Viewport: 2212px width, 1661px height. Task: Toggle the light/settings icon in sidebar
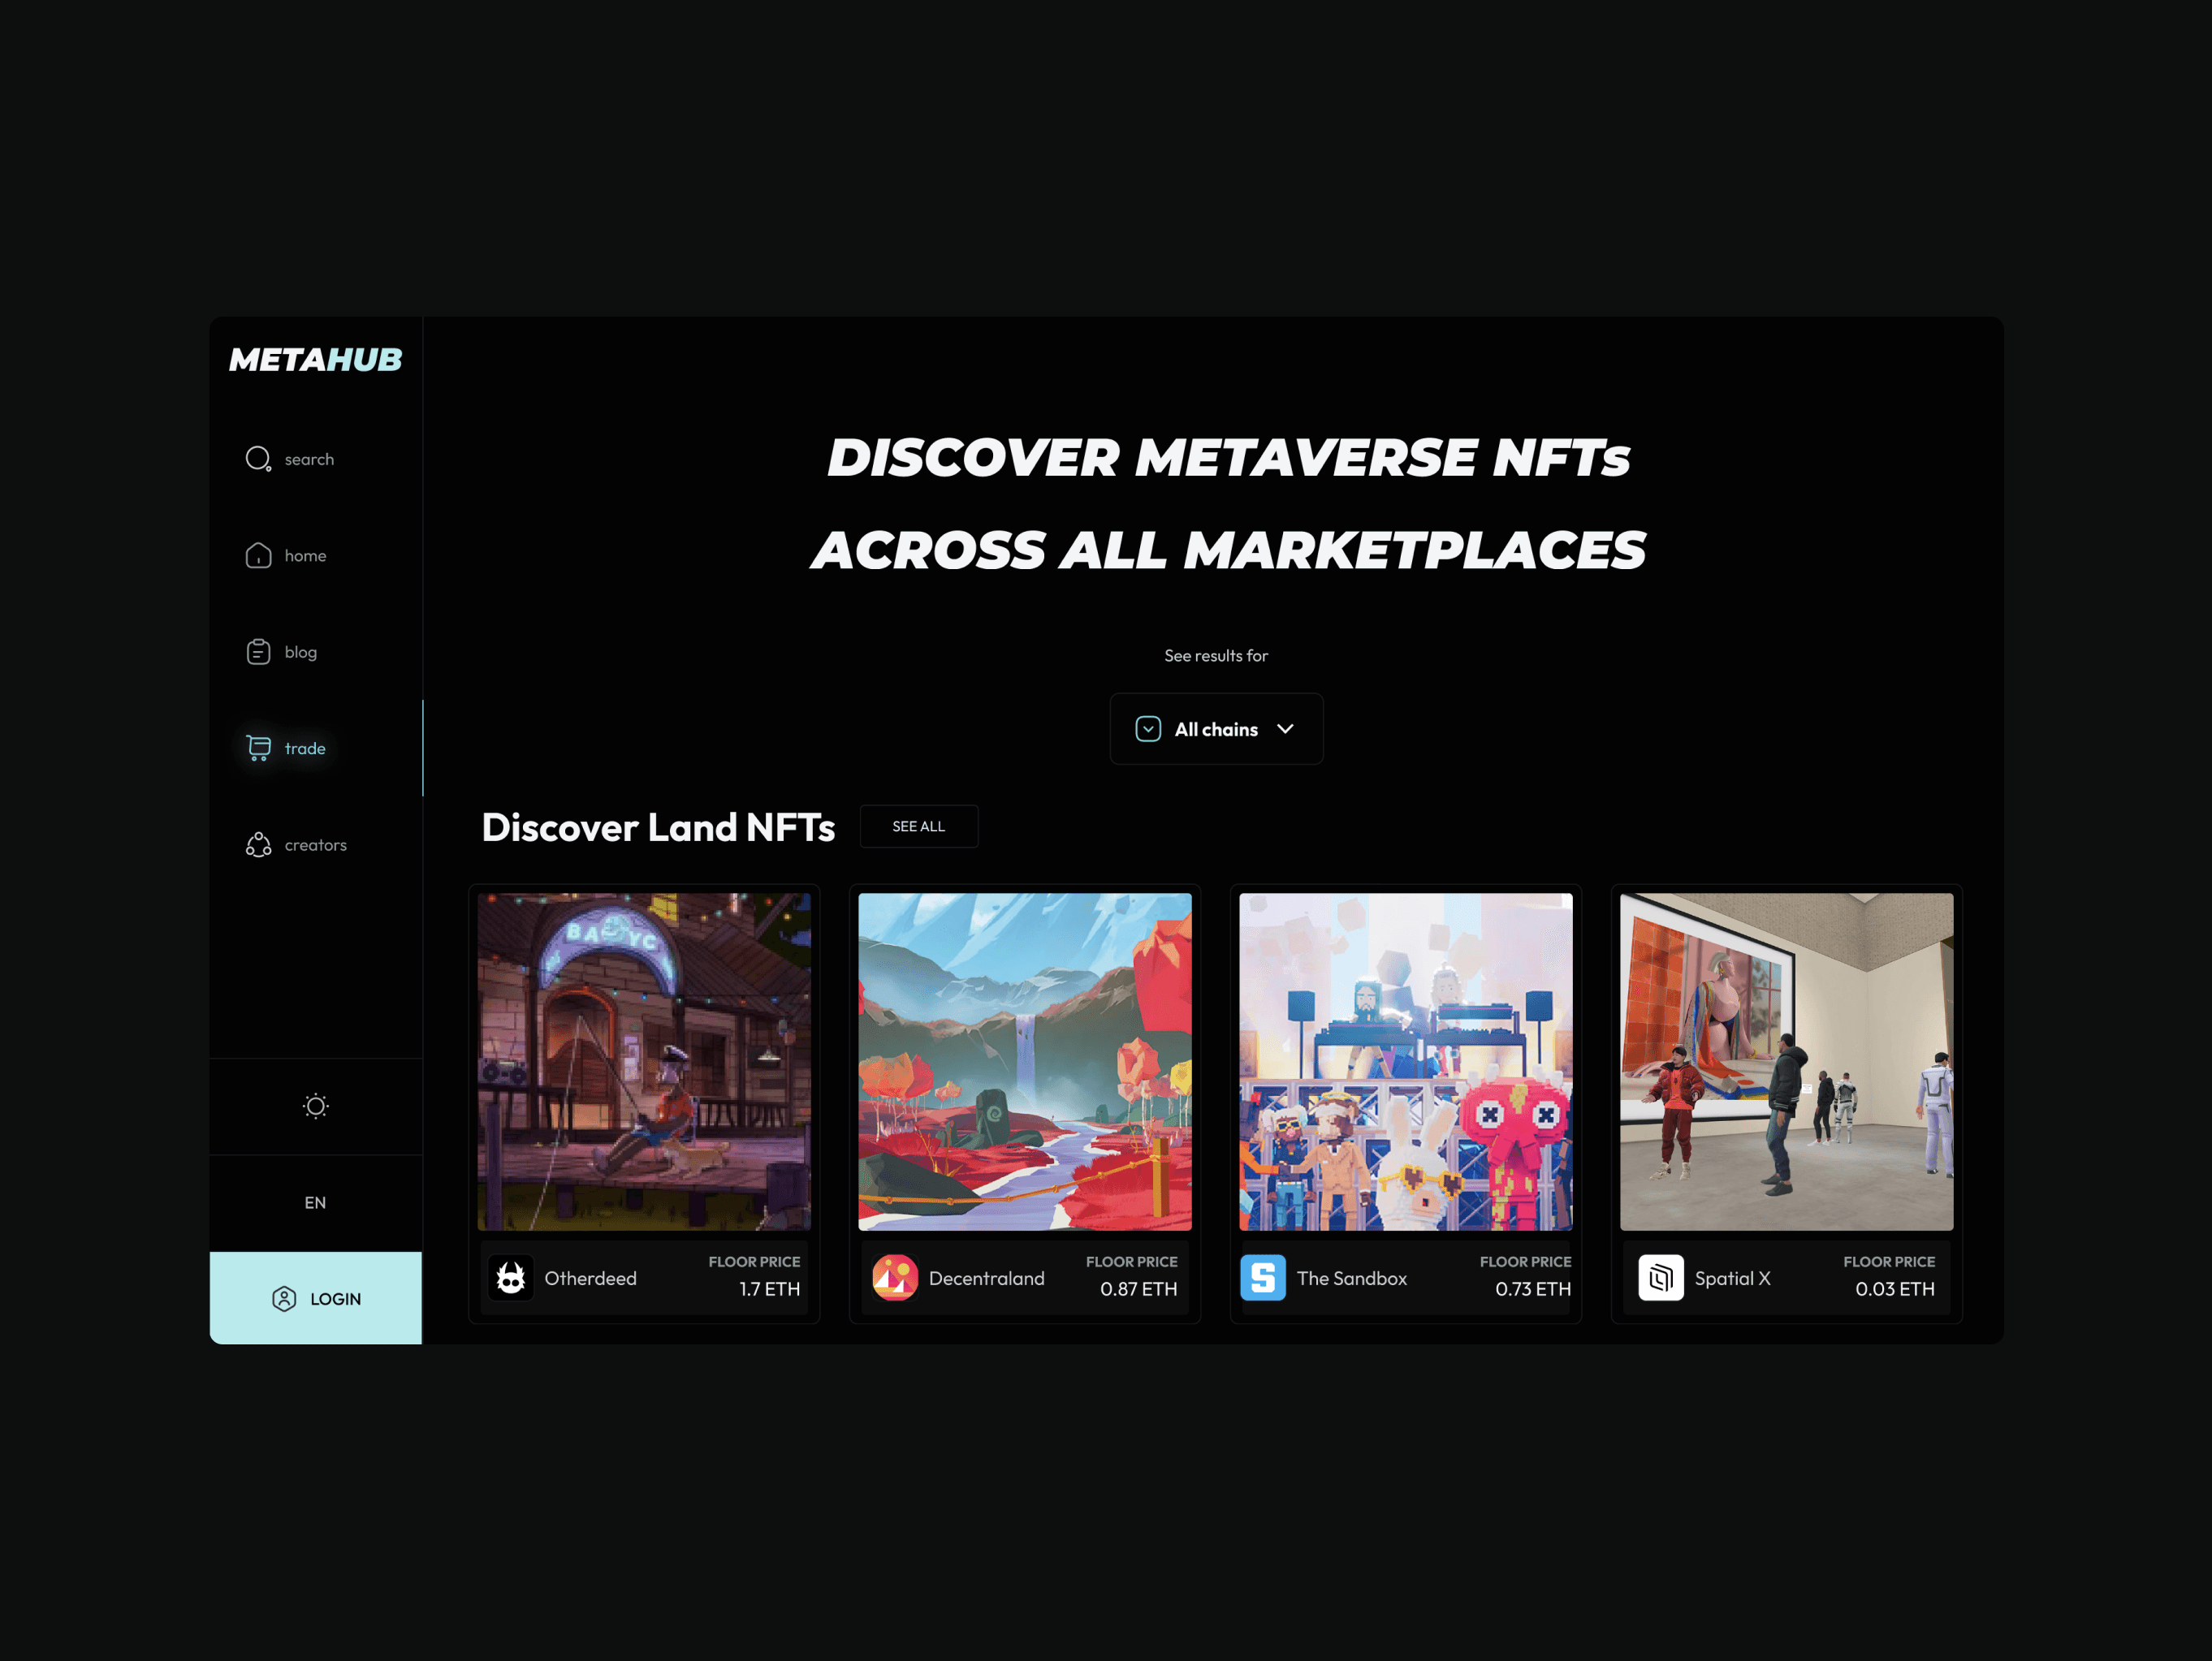tap(316, 1107)
